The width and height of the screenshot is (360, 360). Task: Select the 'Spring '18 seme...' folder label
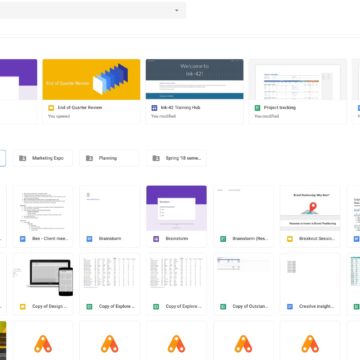183,158
